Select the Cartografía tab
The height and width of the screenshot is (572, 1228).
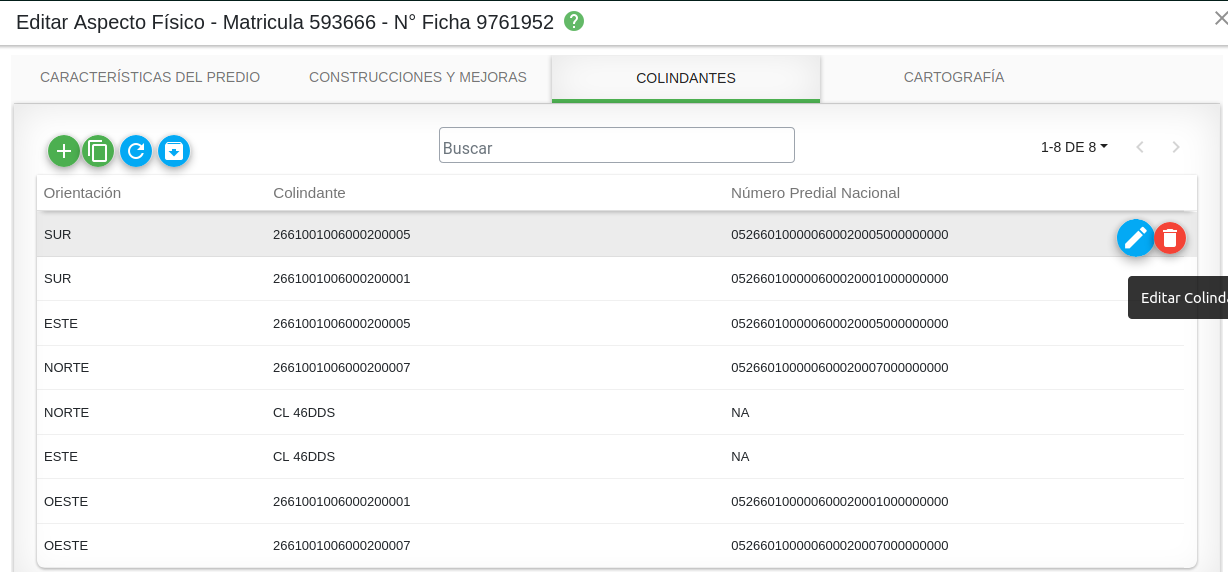954,77
